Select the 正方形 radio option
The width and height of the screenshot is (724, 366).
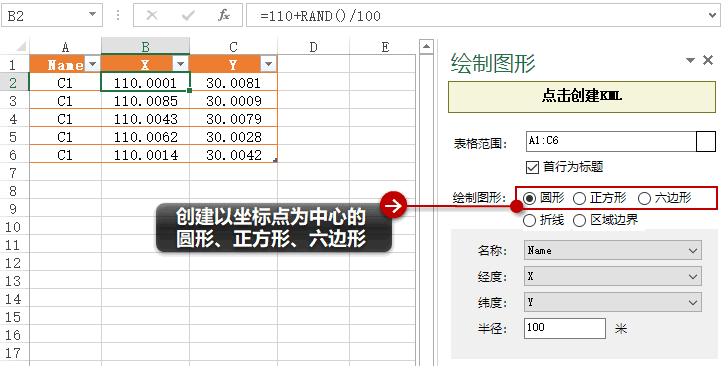[579, 198]
